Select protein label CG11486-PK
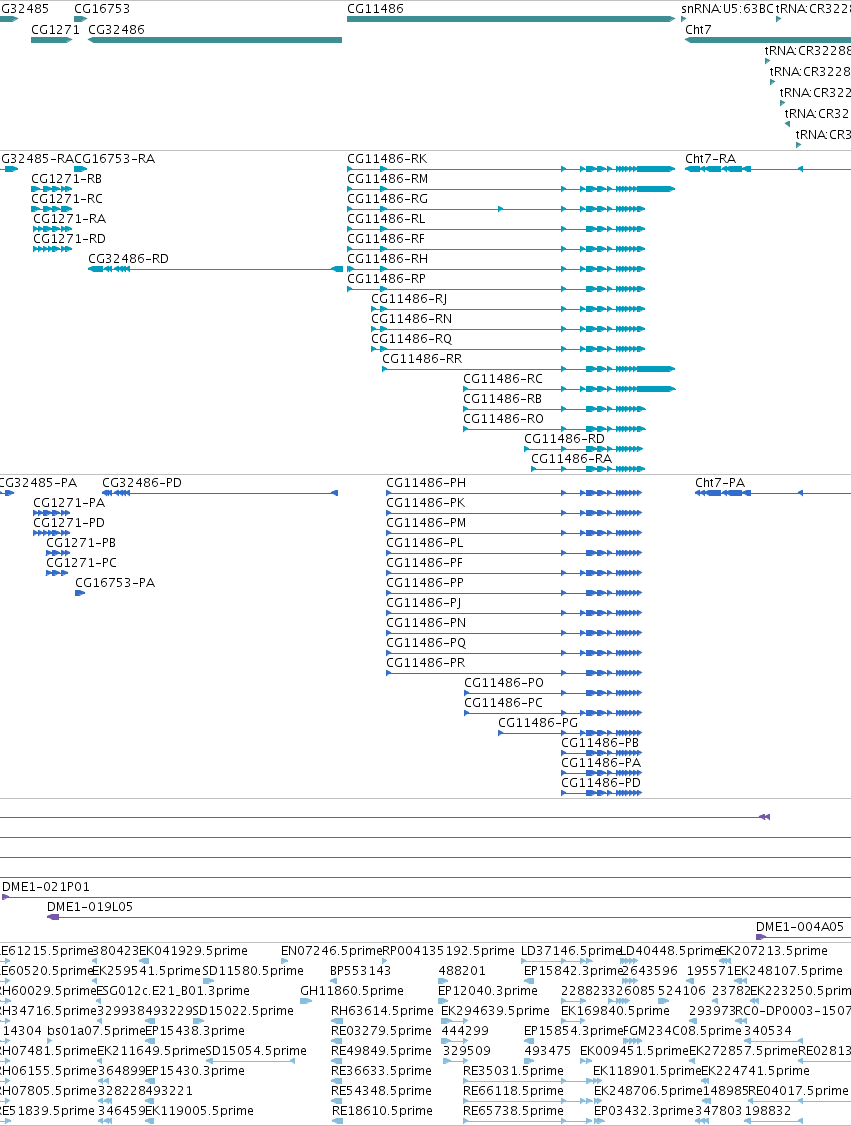Viewport: 851px width, 1126px height. (426, 503)
